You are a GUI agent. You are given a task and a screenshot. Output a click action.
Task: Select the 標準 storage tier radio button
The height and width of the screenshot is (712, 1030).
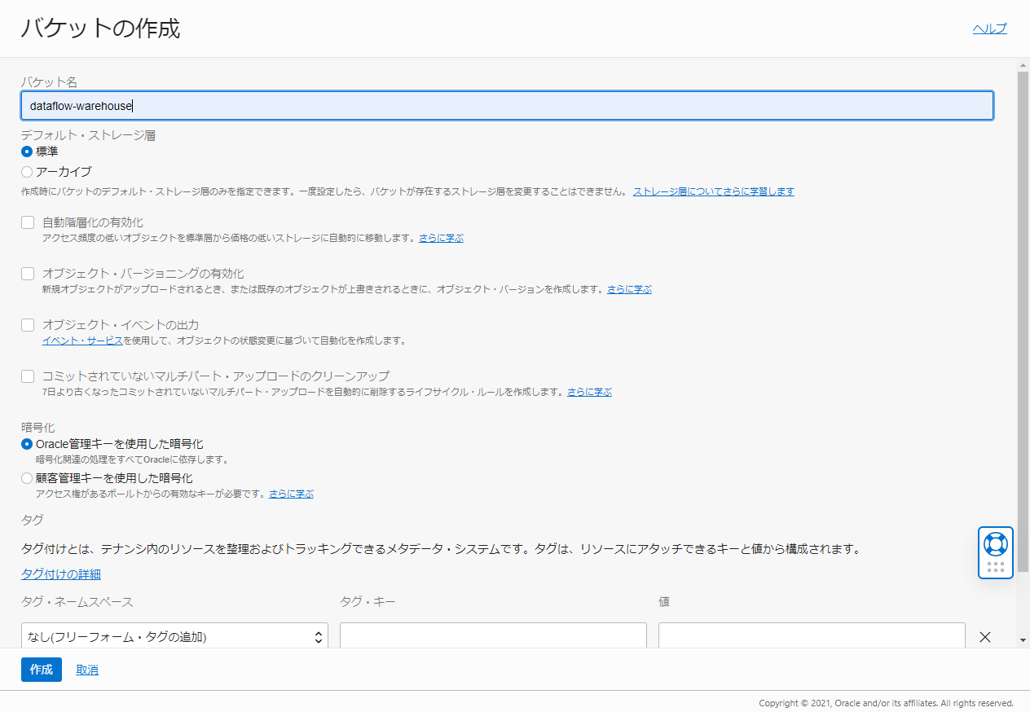(x=27, y=152)
